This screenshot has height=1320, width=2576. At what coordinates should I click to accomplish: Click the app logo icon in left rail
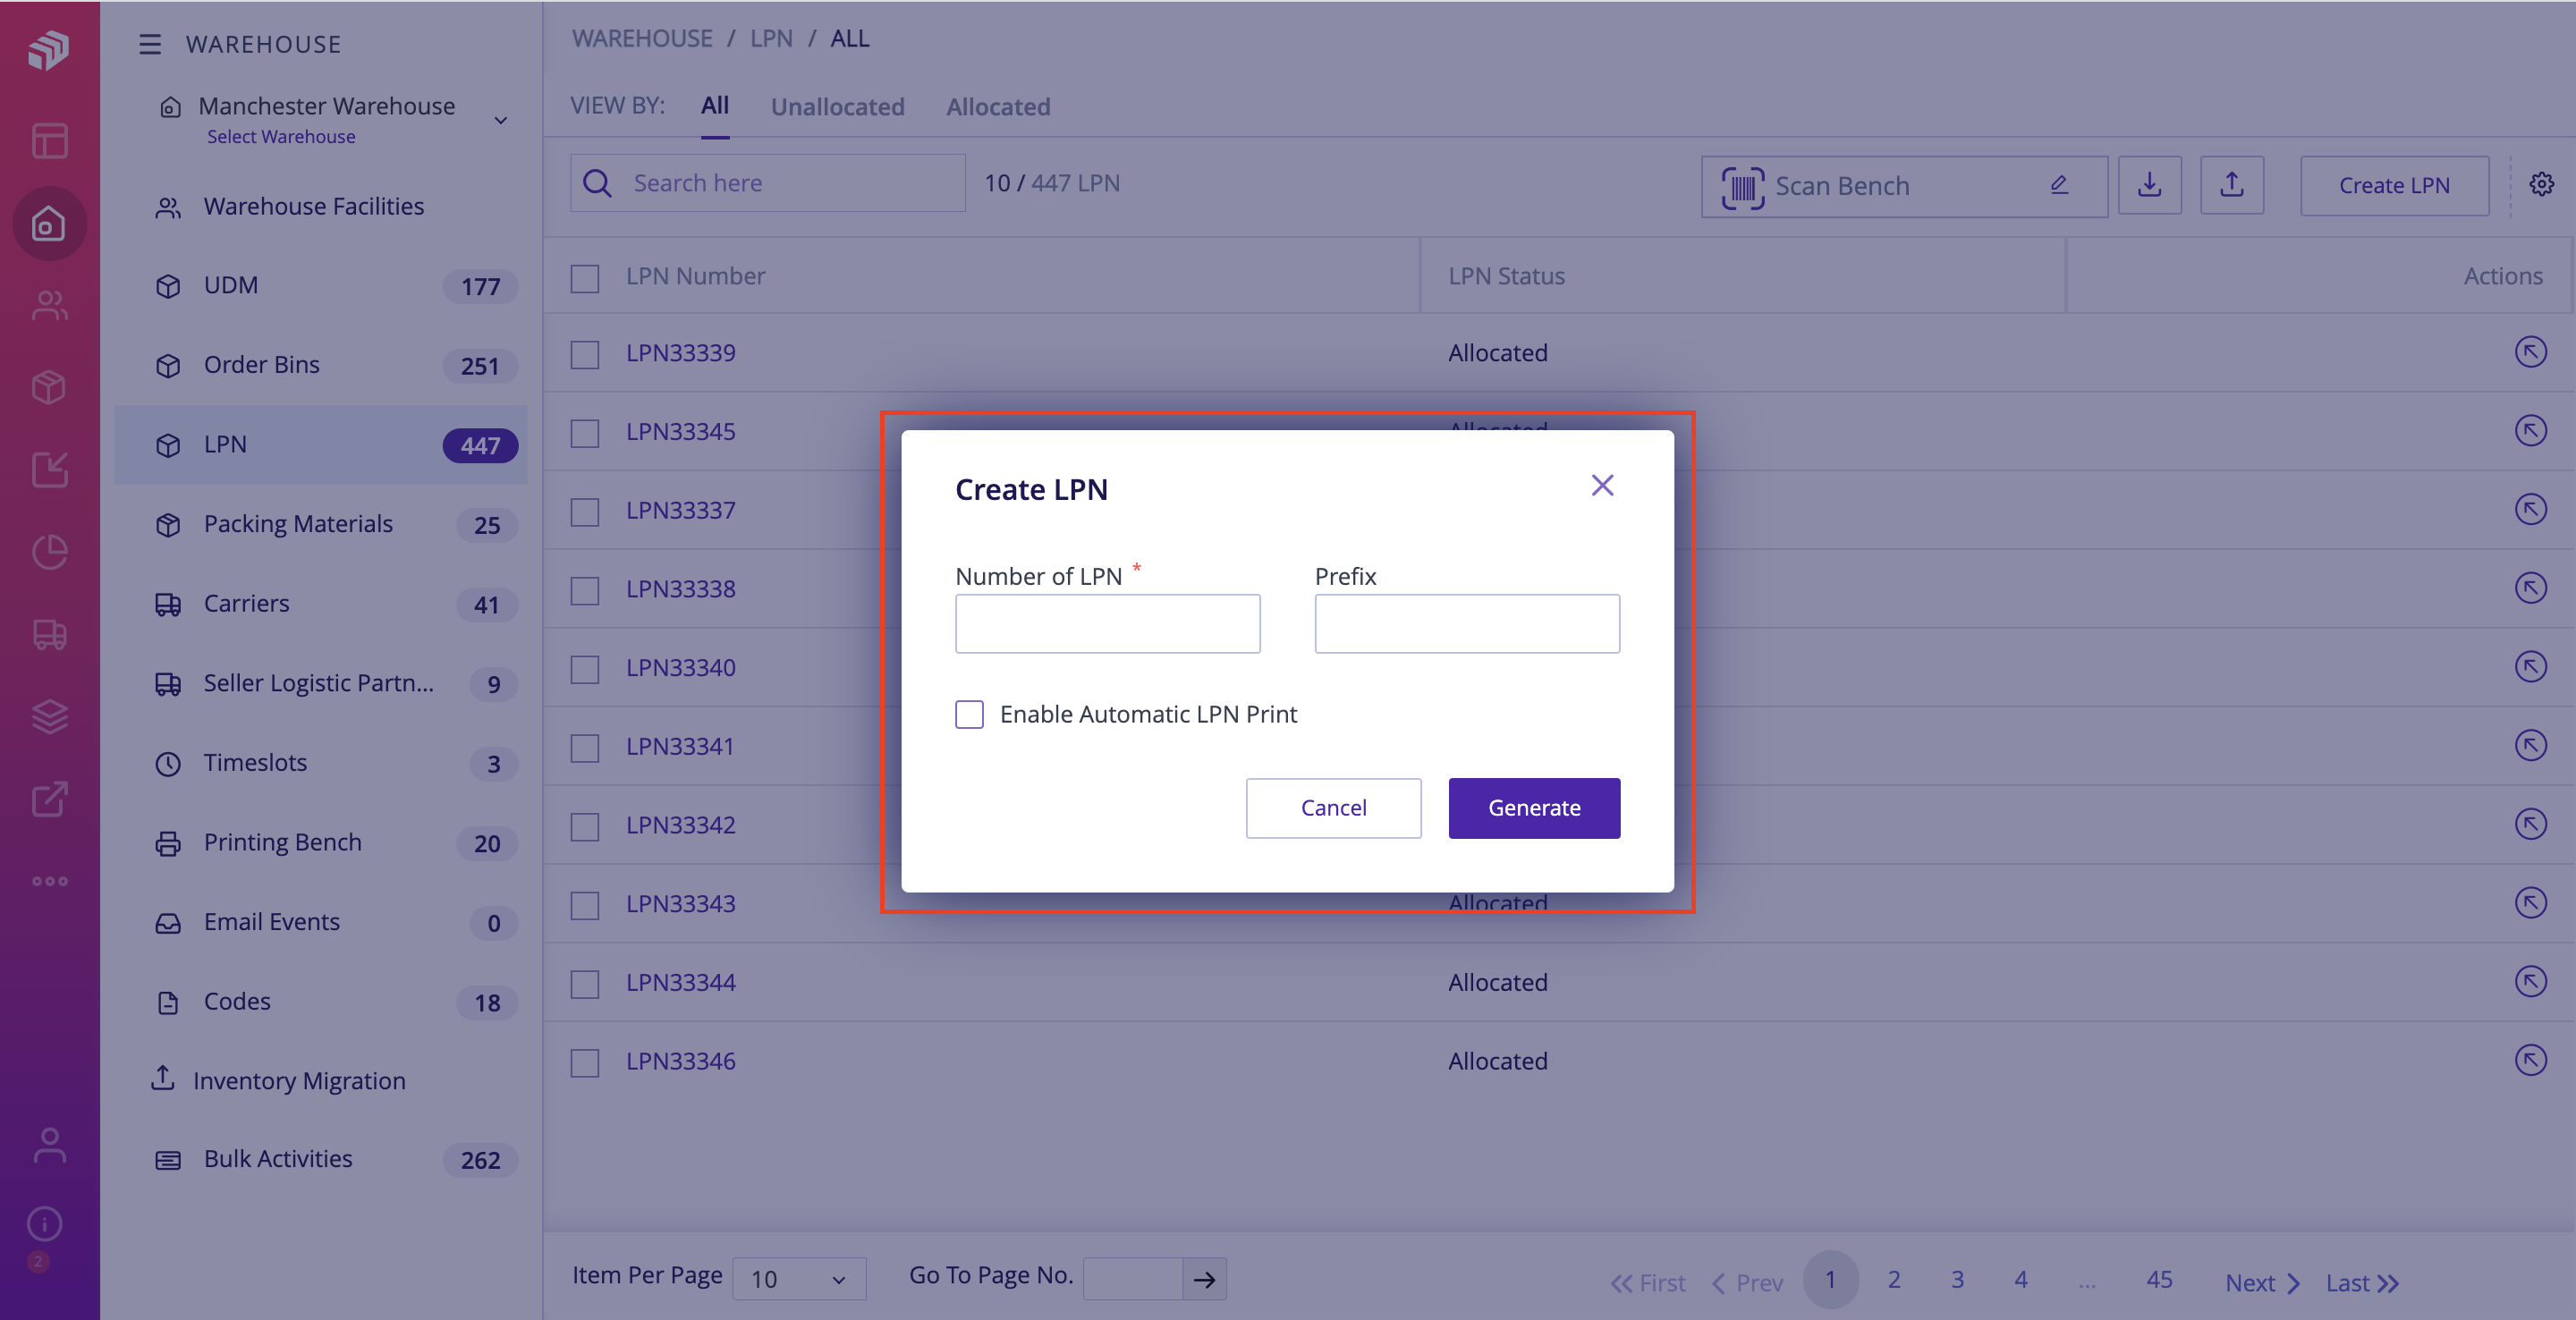48,49
